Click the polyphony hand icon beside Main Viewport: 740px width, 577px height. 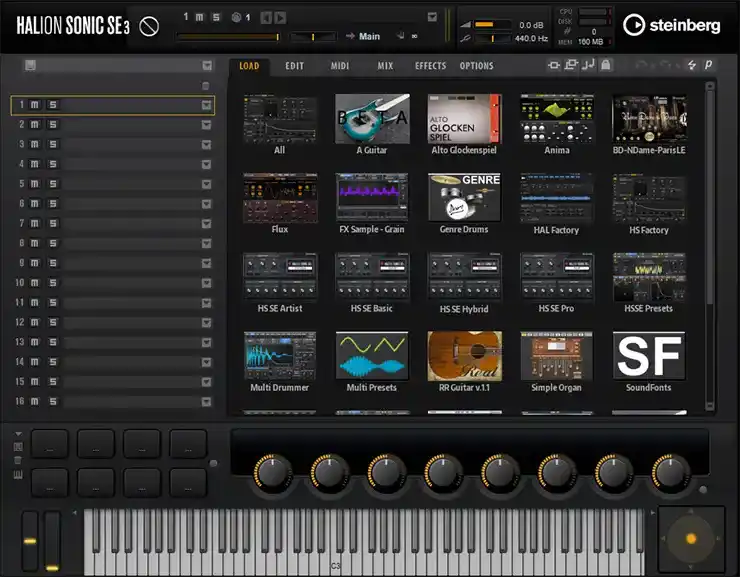(401, 35)
